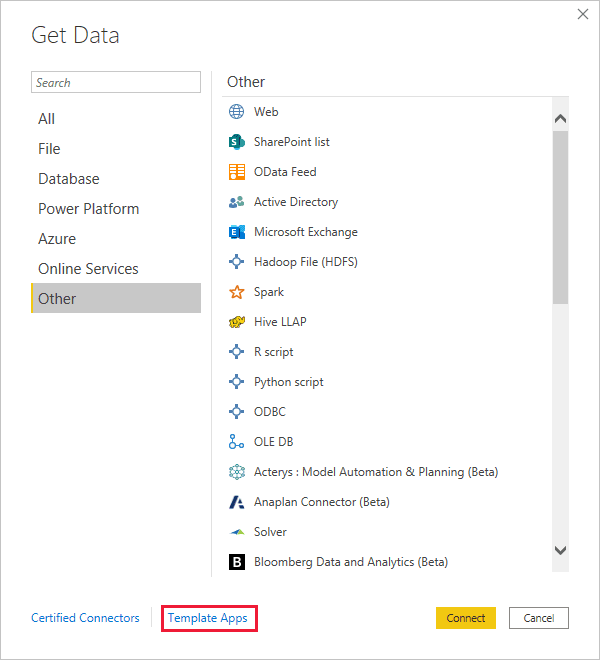This screenshot has height=660, width=600.
Task: Click inside the Search box
Action: click(x=116, y=83)
